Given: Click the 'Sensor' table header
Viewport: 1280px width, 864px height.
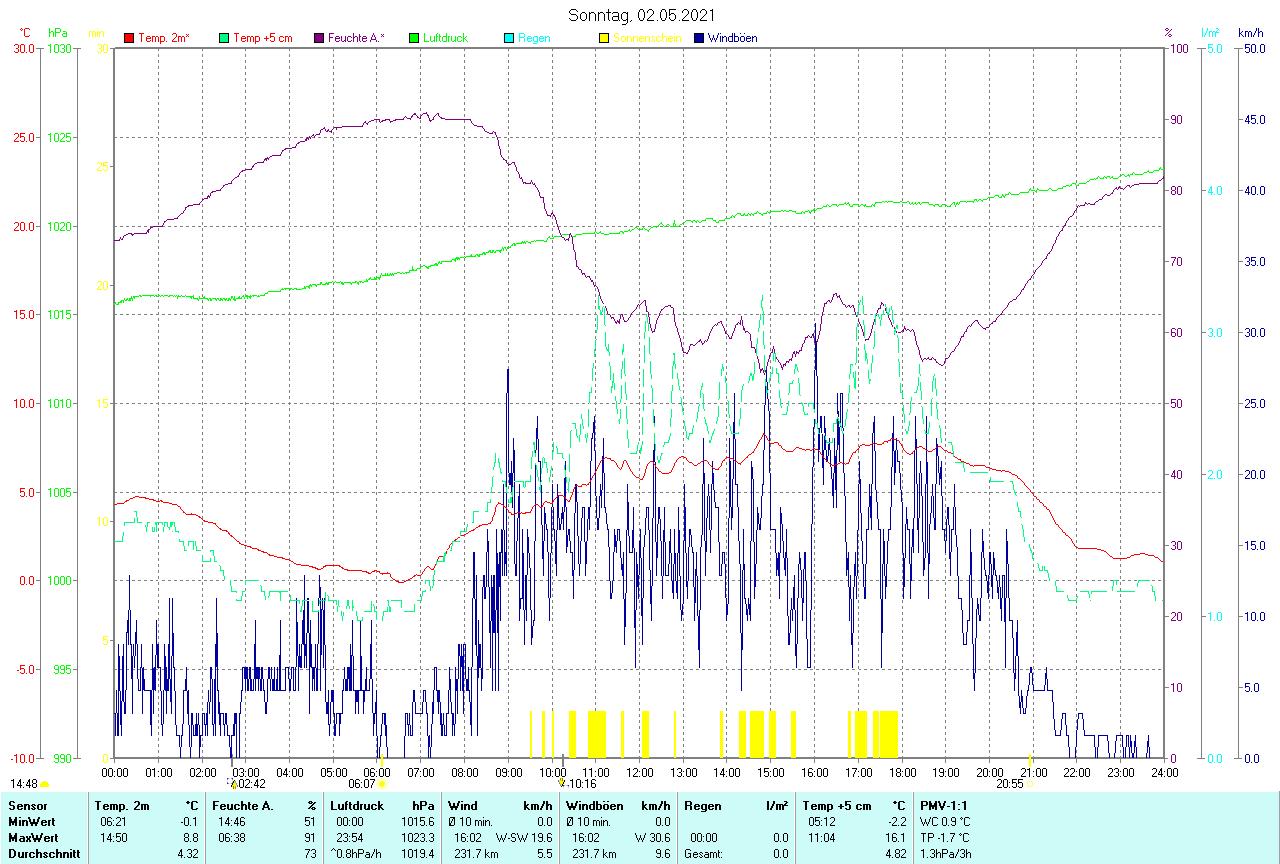Looking at the screenshot, I should coord(28,805).
